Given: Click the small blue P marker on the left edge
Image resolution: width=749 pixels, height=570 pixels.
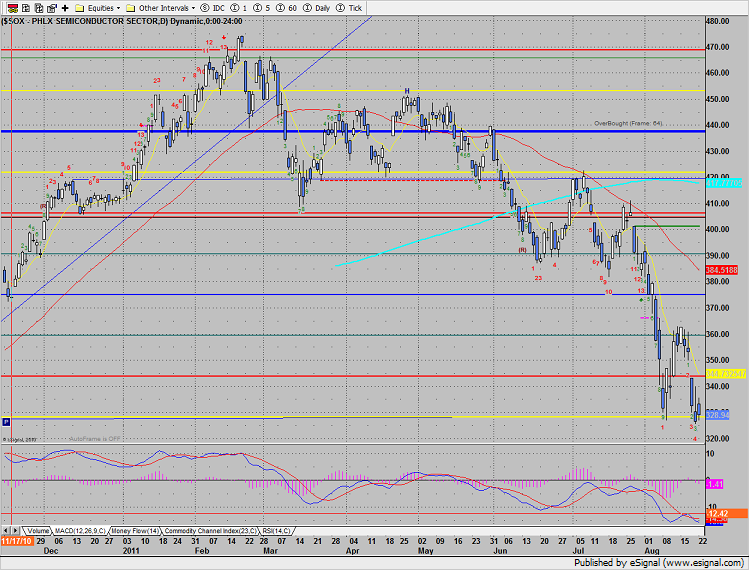Looking at the screenshot, I should pos(6,422).
